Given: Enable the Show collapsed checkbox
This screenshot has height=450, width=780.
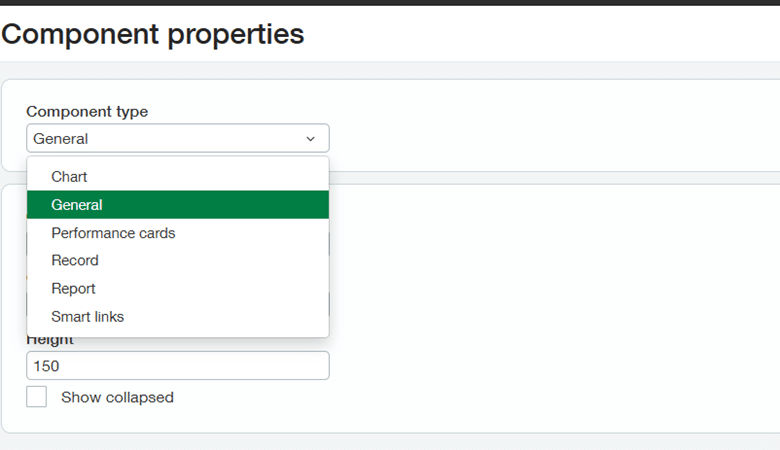Looking at the screenshot, I should coord(37,397).
